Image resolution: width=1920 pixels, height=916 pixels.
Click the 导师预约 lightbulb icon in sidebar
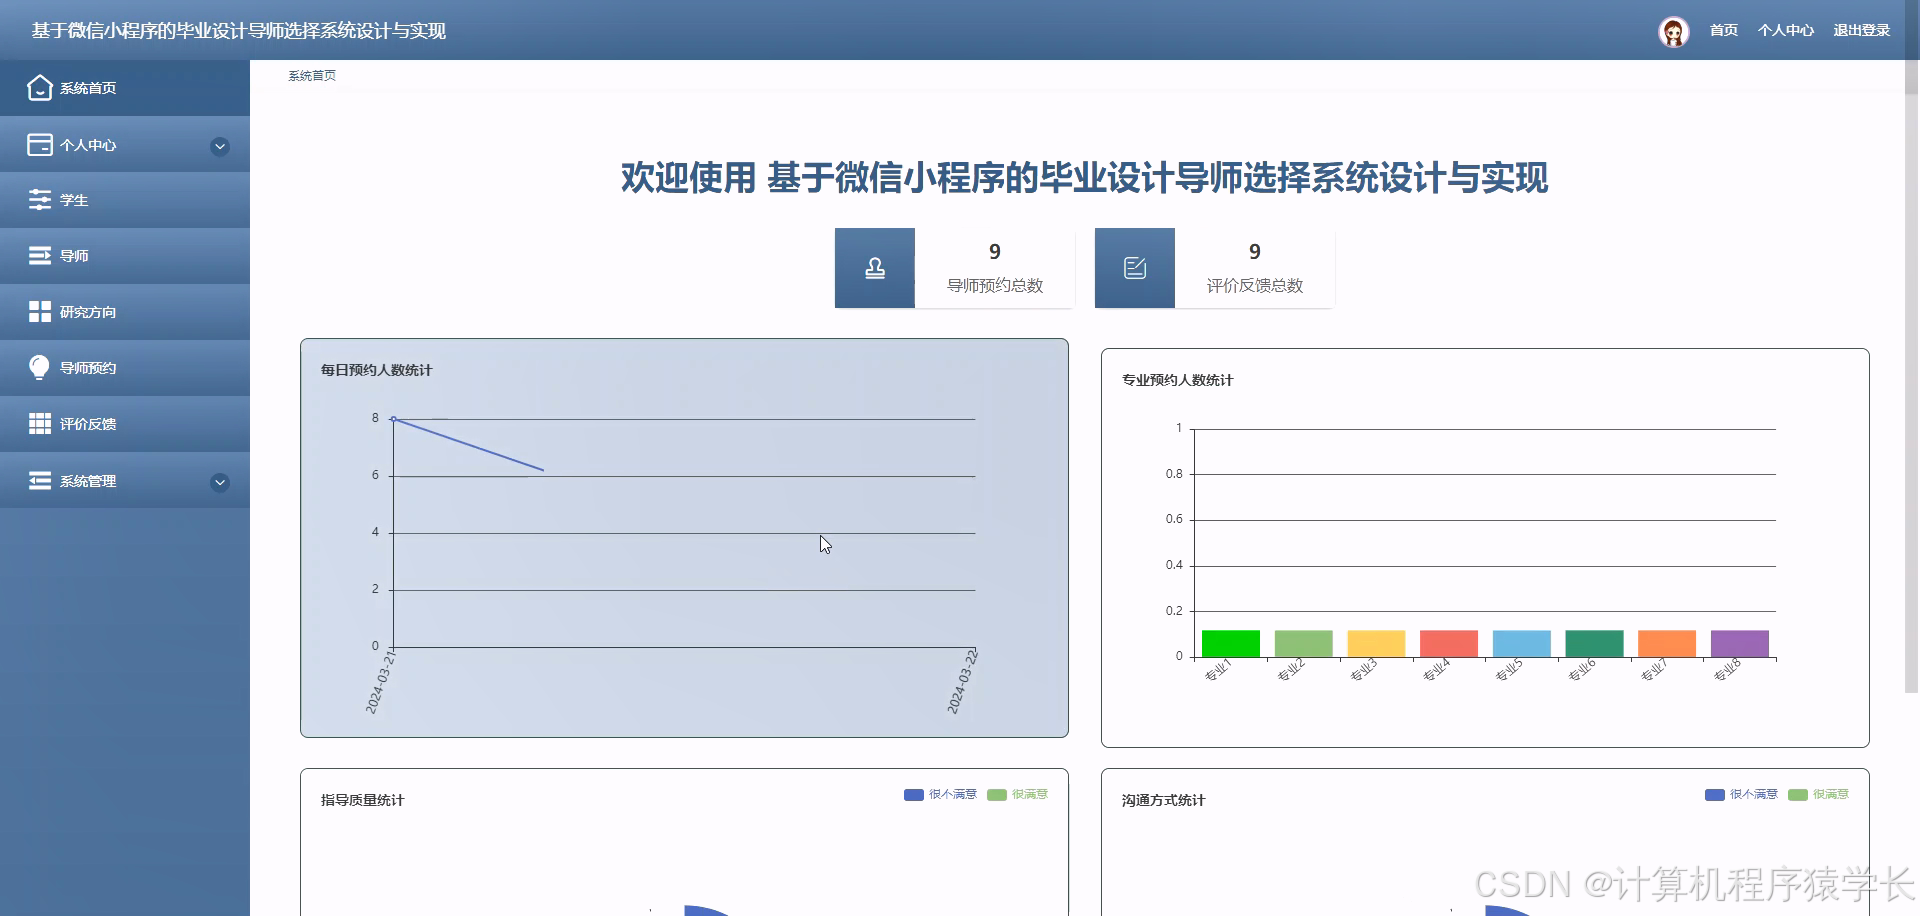[x=39, y=368]
